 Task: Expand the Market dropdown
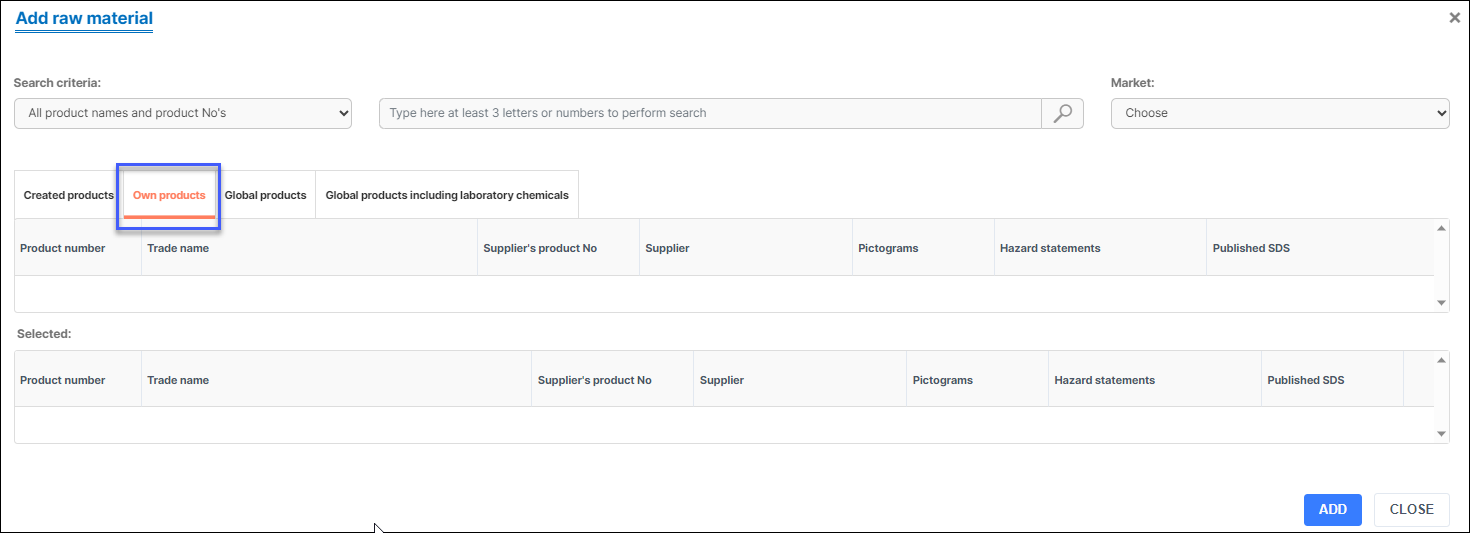1280,113
